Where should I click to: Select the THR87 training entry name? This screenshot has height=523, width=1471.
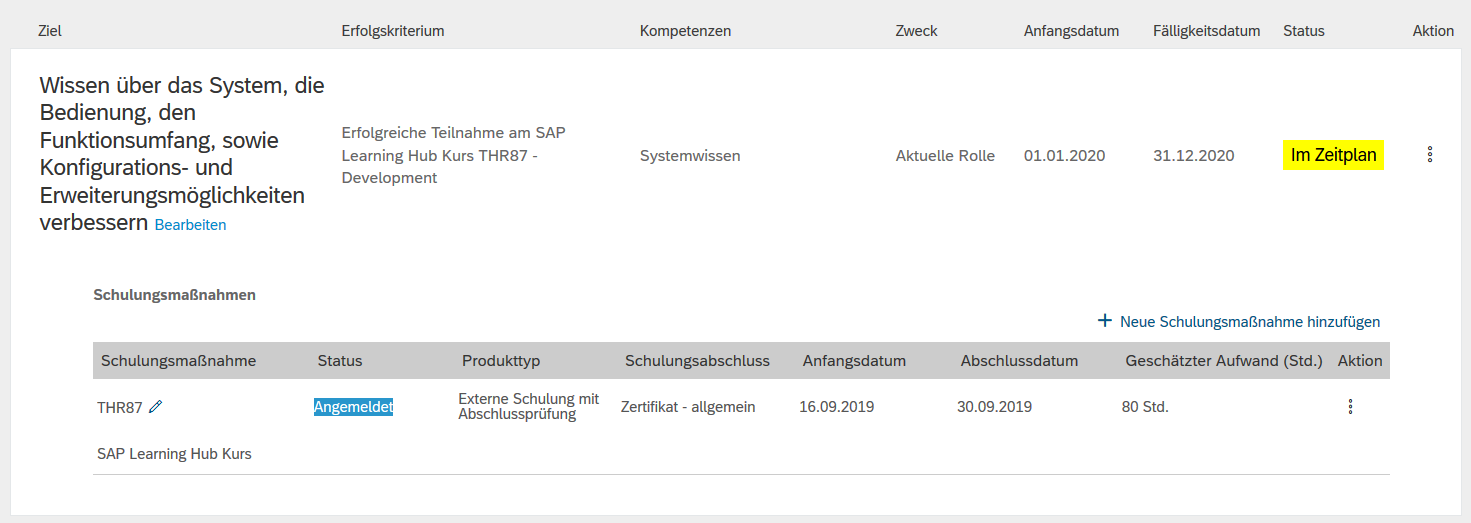click(x=120, y=407)
